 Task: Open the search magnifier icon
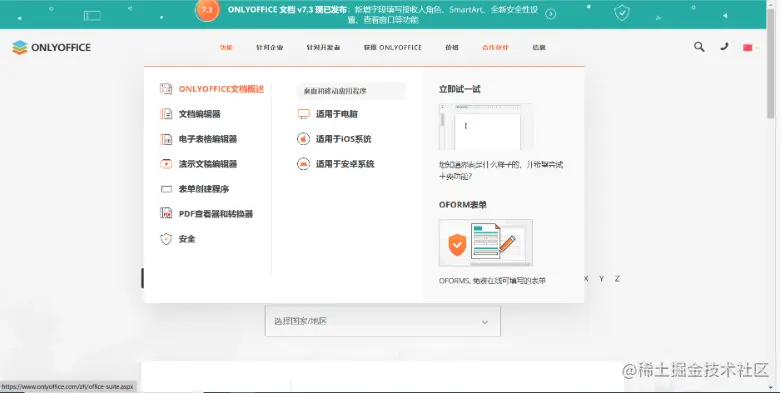(699, 47)
